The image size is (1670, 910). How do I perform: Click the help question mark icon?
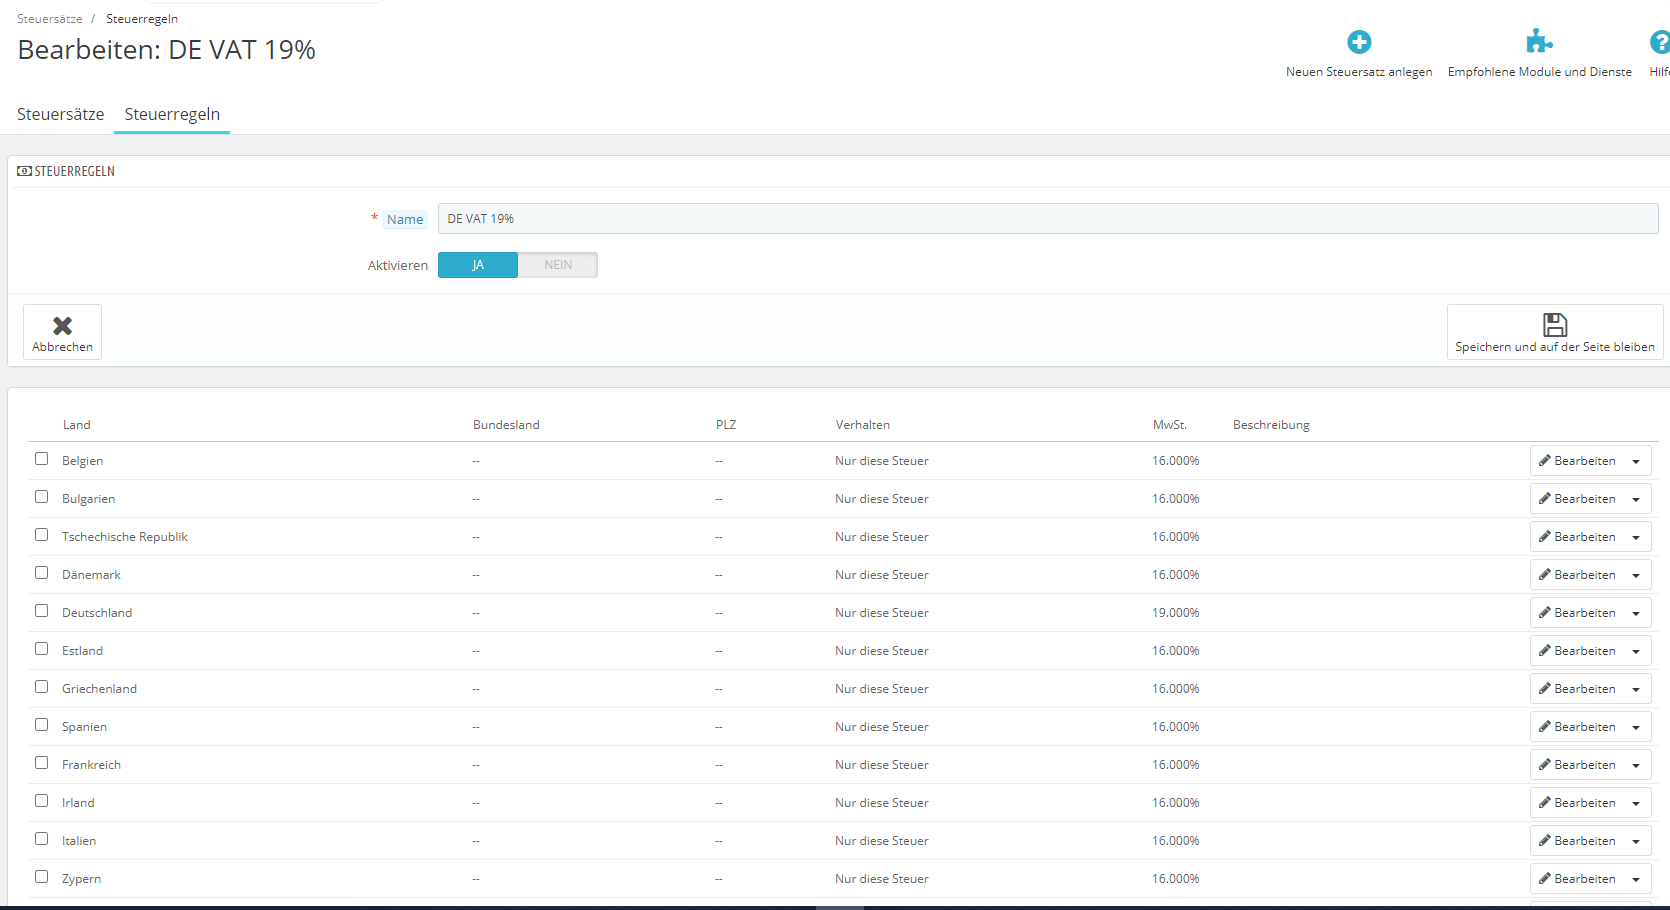[1660, 42]
